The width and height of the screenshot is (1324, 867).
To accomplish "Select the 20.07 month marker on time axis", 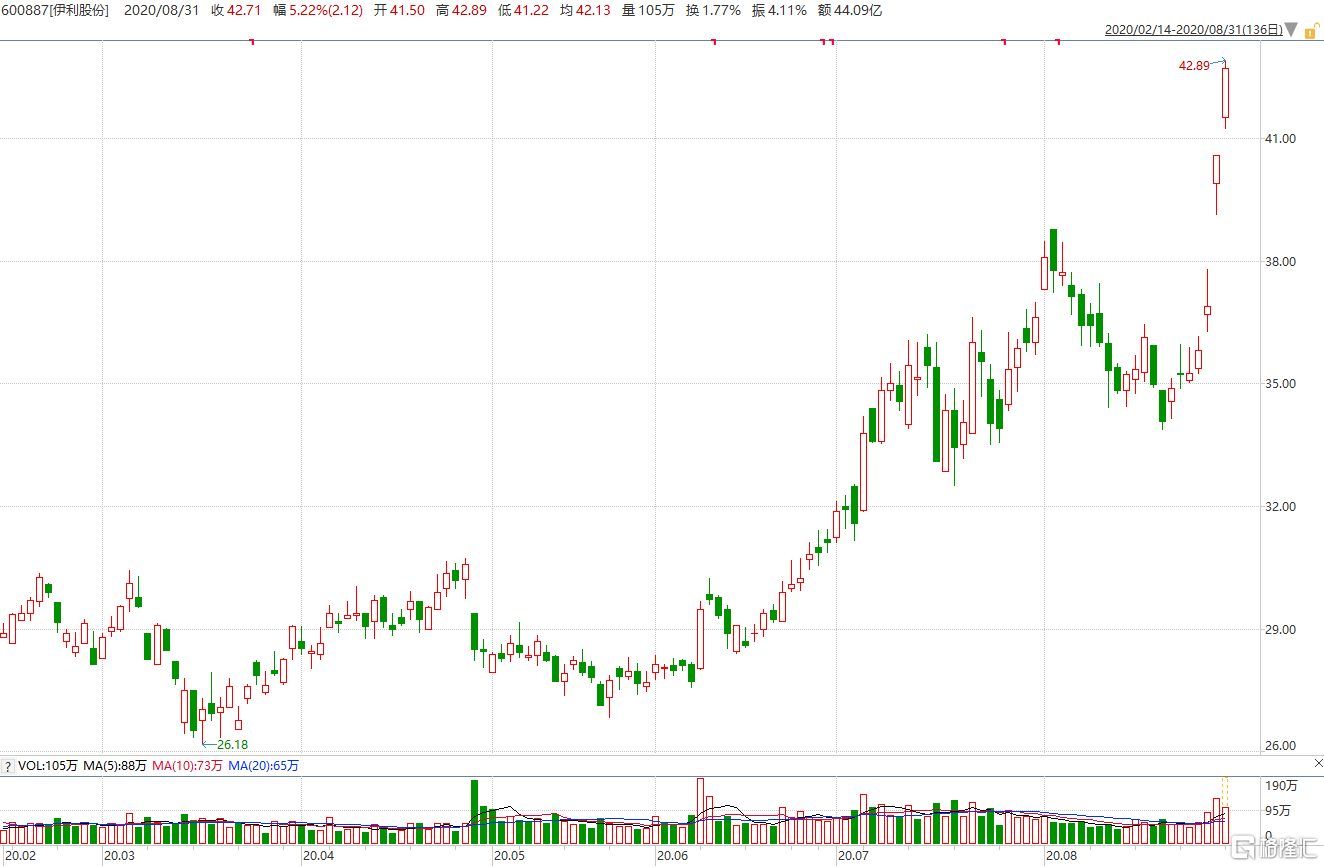I will coord(854,857).
